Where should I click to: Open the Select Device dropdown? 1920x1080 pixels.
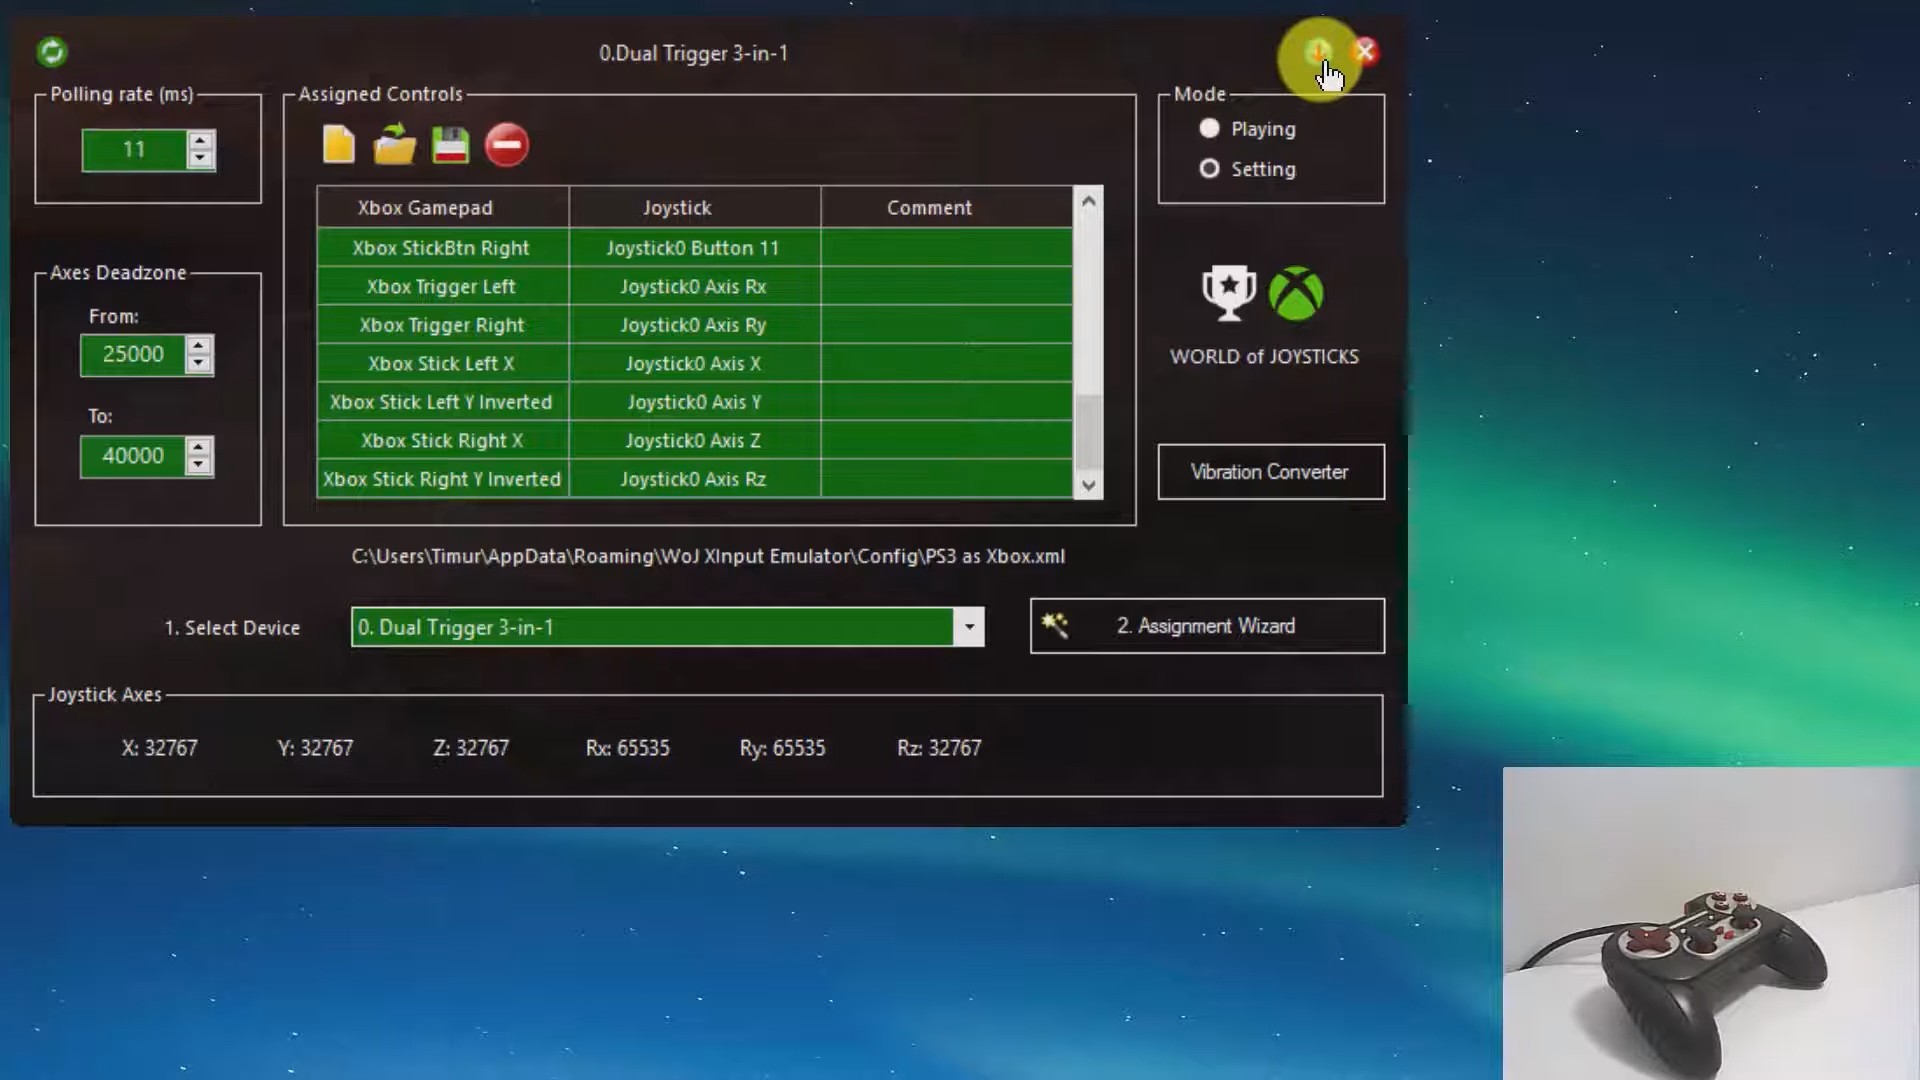tap(968, 627)
